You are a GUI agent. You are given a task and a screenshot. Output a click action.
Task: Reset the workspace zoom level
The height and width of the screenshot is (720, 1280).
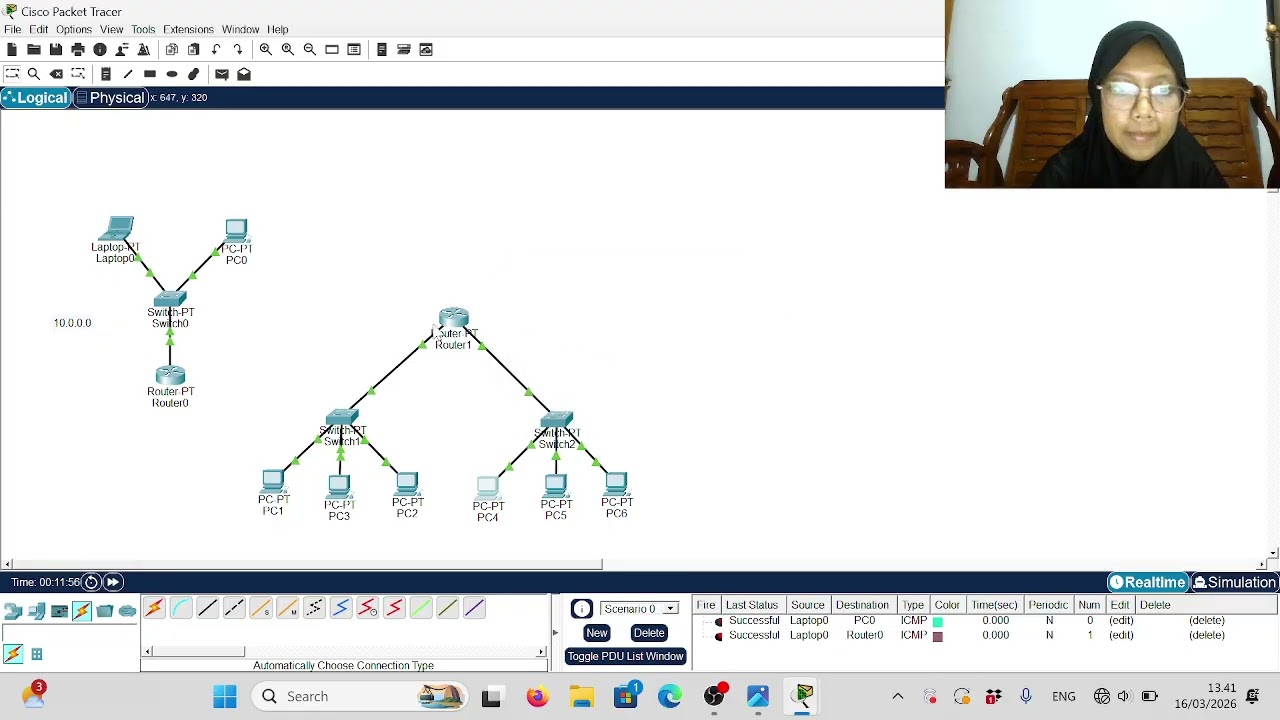(288, 49)
